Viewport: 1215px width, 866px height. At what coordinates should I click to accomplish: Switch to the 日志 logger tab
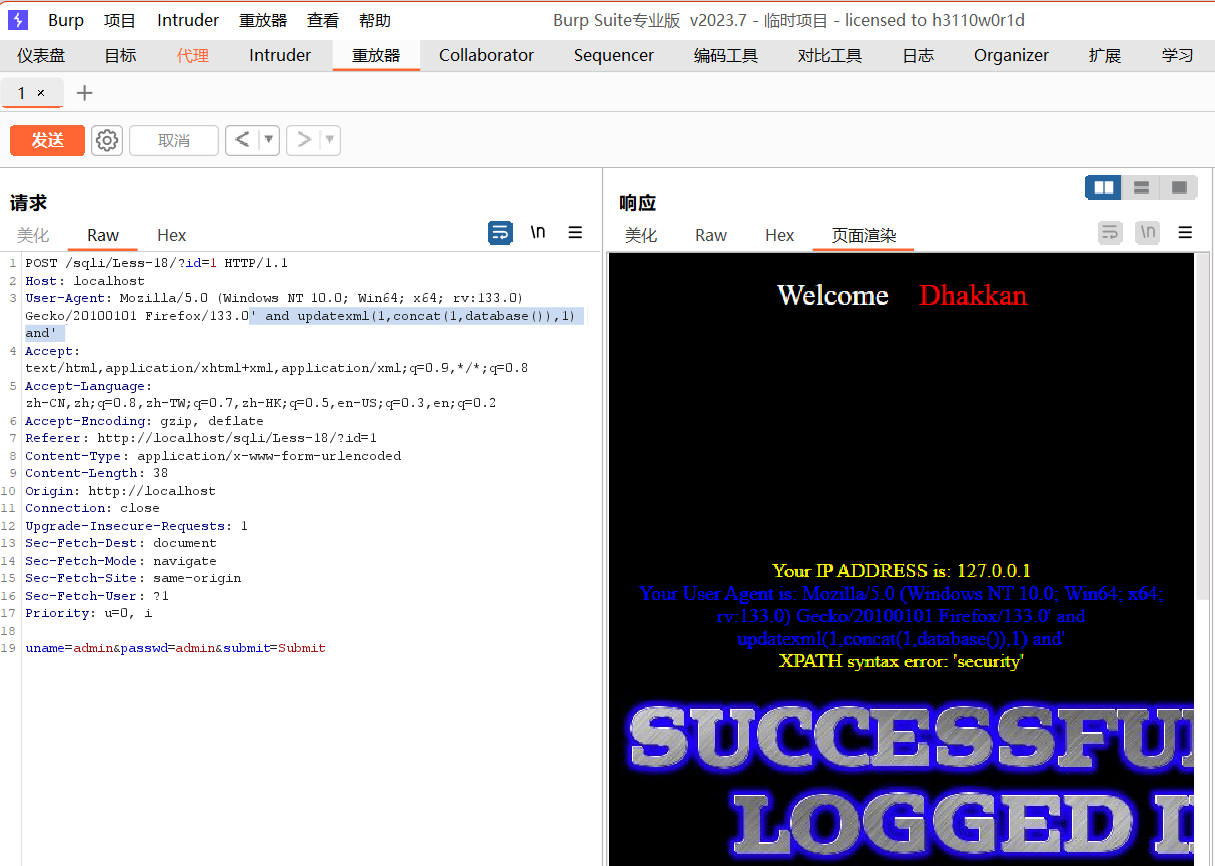pyautogui.click(x=918, y=56)
